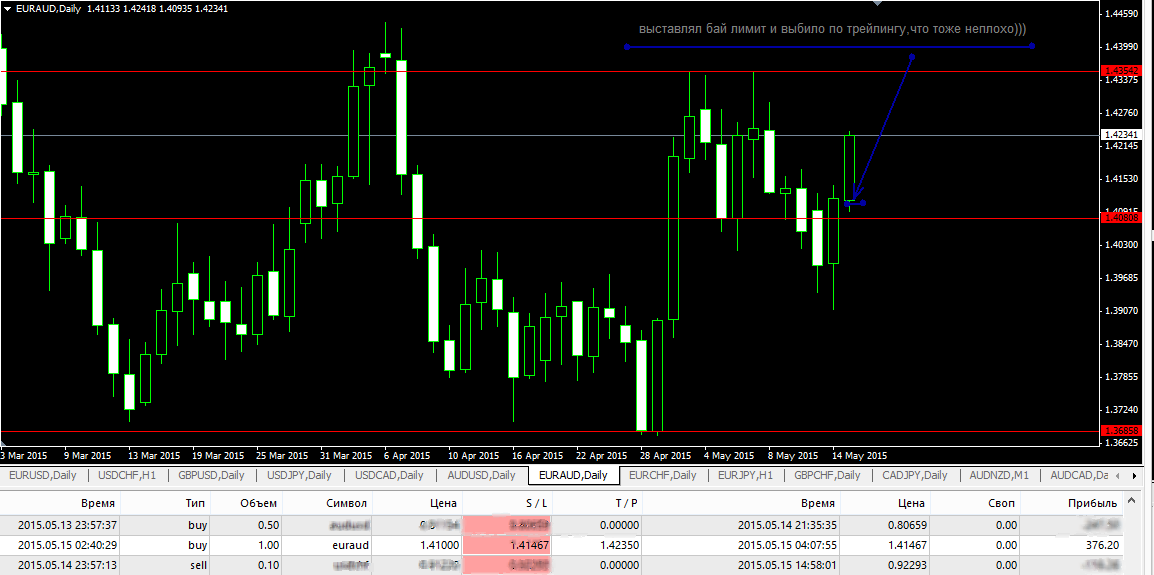Click the active EURAUD,Daily tab
This screenshot has height=575, width=1154.
click(573, 475)
